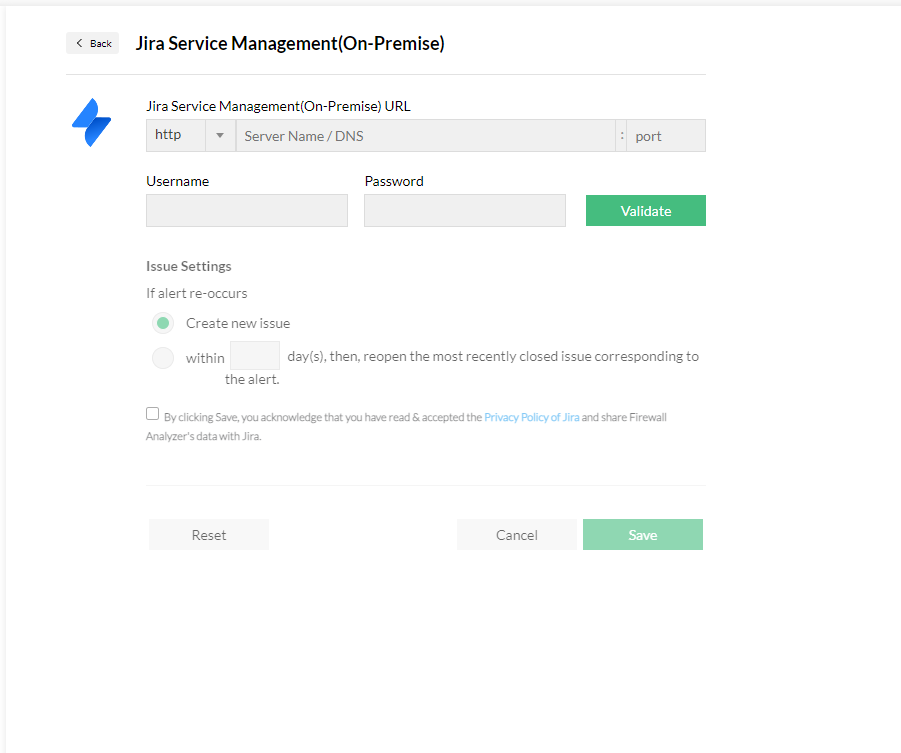This screenshot has width=901, height=753.
Task: Focus the Username input field
Action: (247, 210)
